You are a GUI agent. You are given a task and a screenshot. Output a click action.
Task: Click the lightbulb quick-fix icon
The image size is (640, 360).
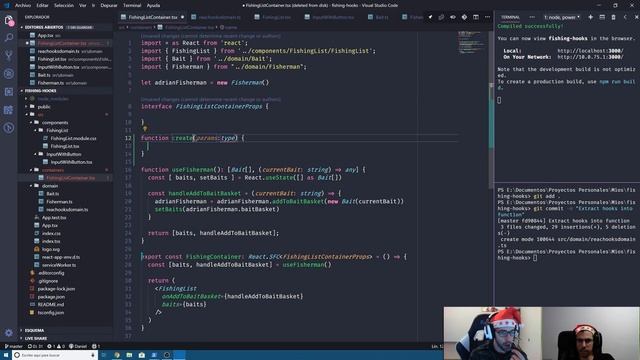click(x=145, y=129)
